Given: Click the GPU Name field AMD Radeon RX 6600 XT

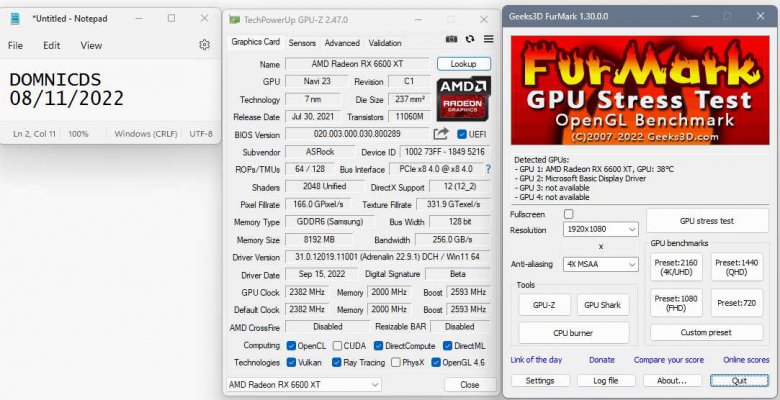Looking at the screenshot, I should pos(357,64).
